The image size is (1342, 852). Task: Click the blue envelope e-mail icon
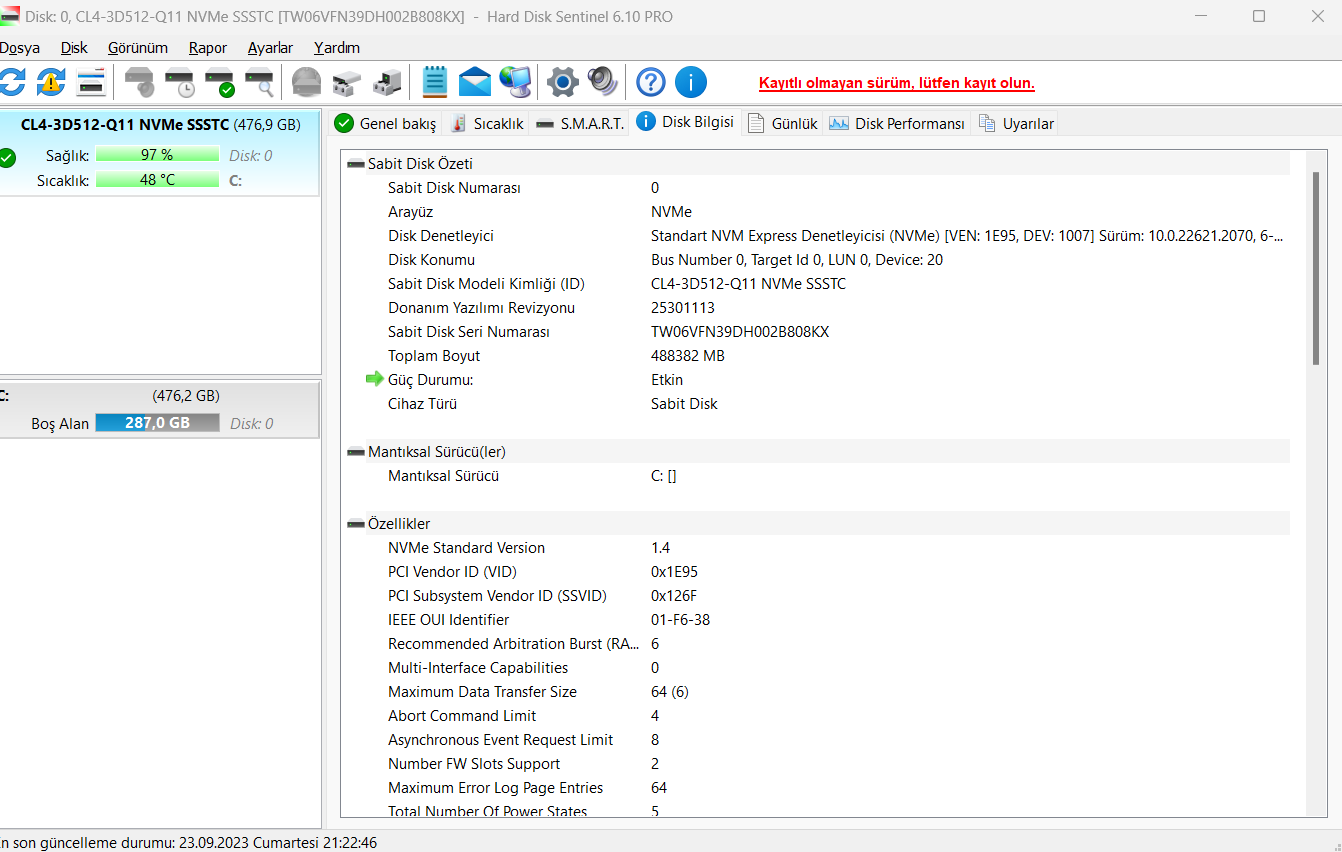click(x=475, y=82)
